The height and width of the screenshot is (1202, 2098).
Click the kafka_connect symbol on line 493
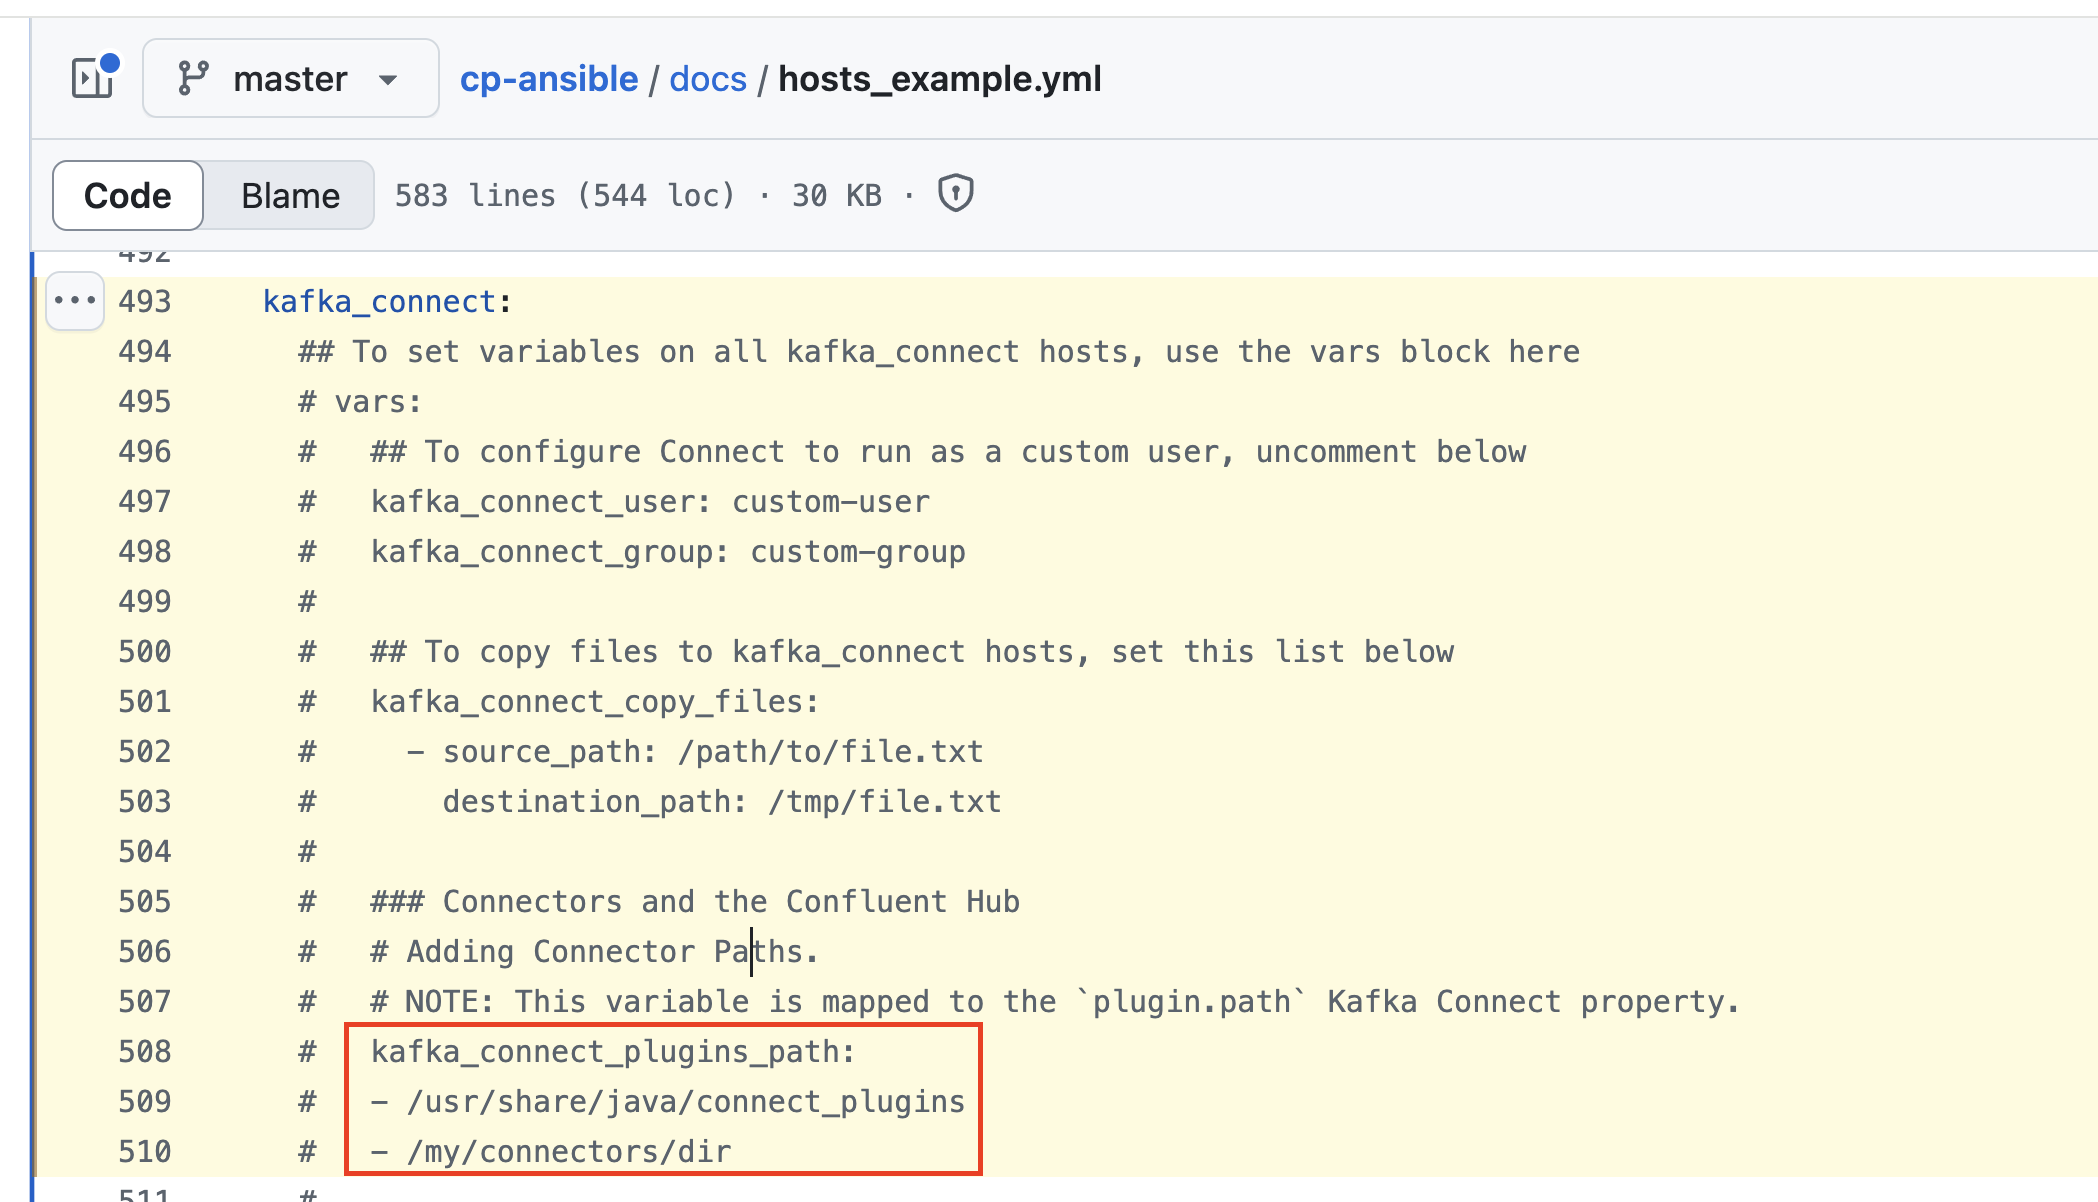coord(378,300)
